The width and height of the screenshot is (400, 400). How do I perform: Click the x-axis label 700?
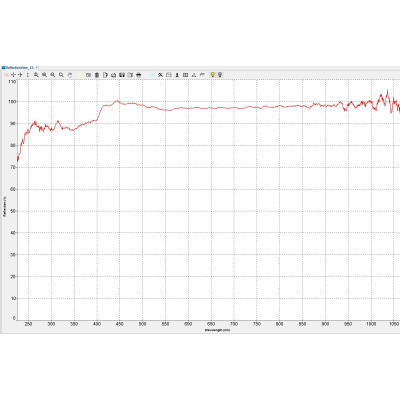pos(234,324)
